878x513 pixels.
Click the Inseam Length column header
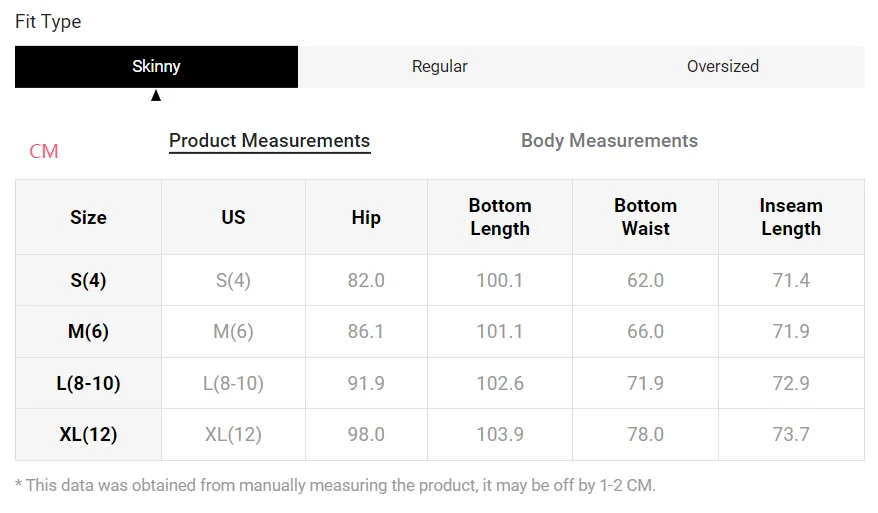[791, 217]
